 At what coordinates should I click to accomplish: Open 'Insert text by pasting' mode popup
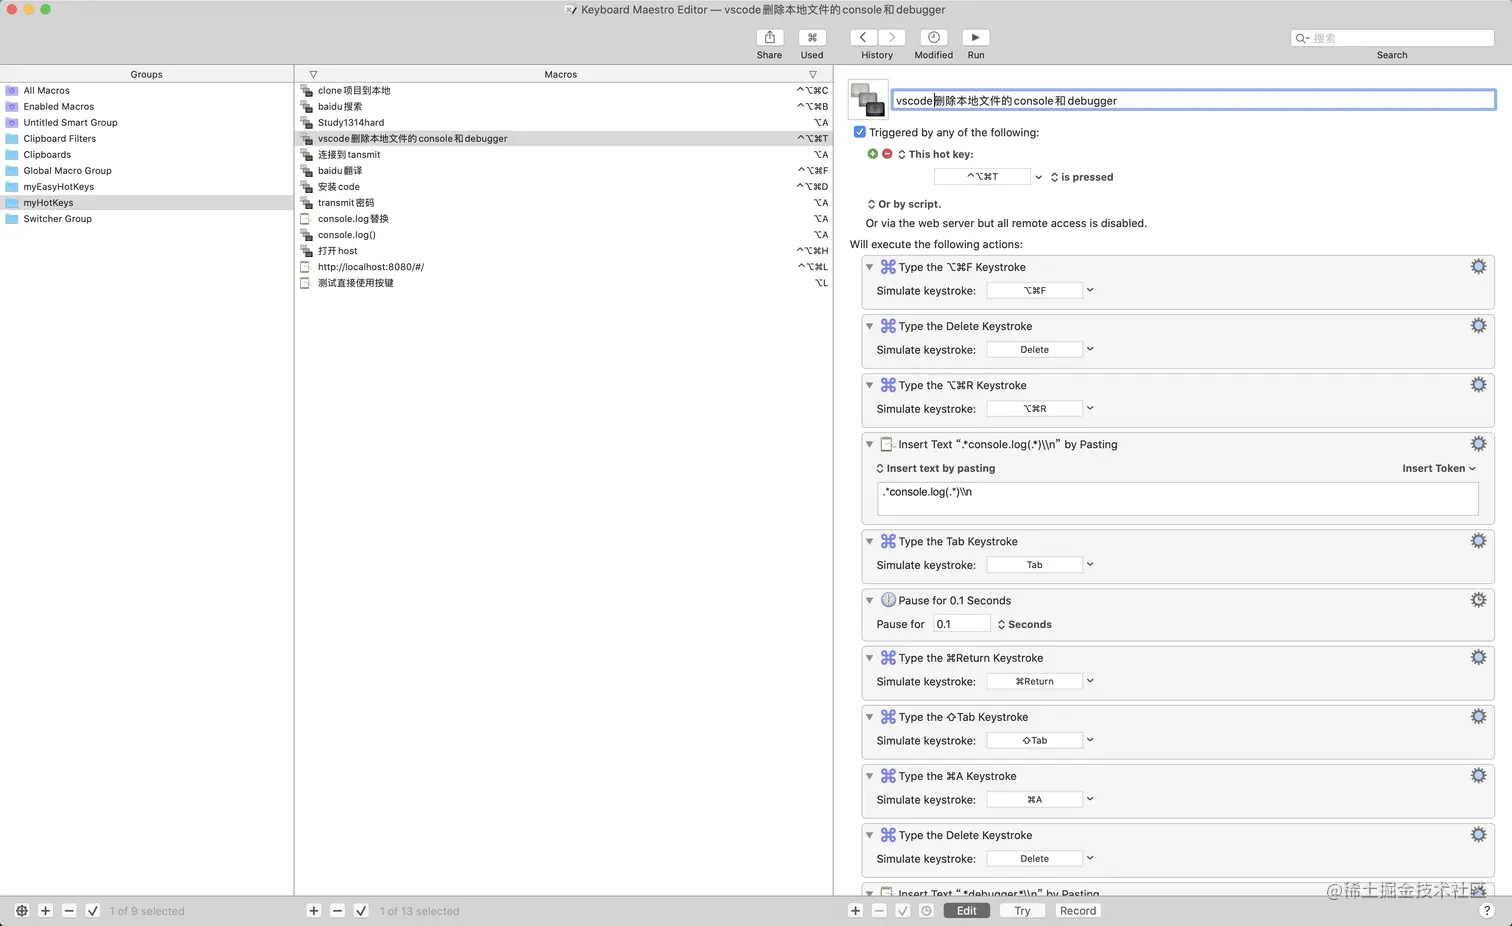pyautogui.click(x=936, y=468)
